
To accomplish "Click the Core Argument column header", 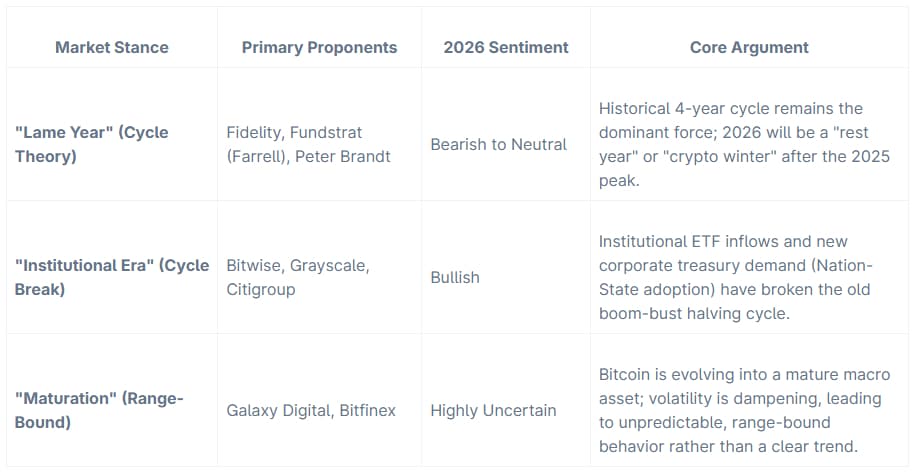I will [749, 47].
